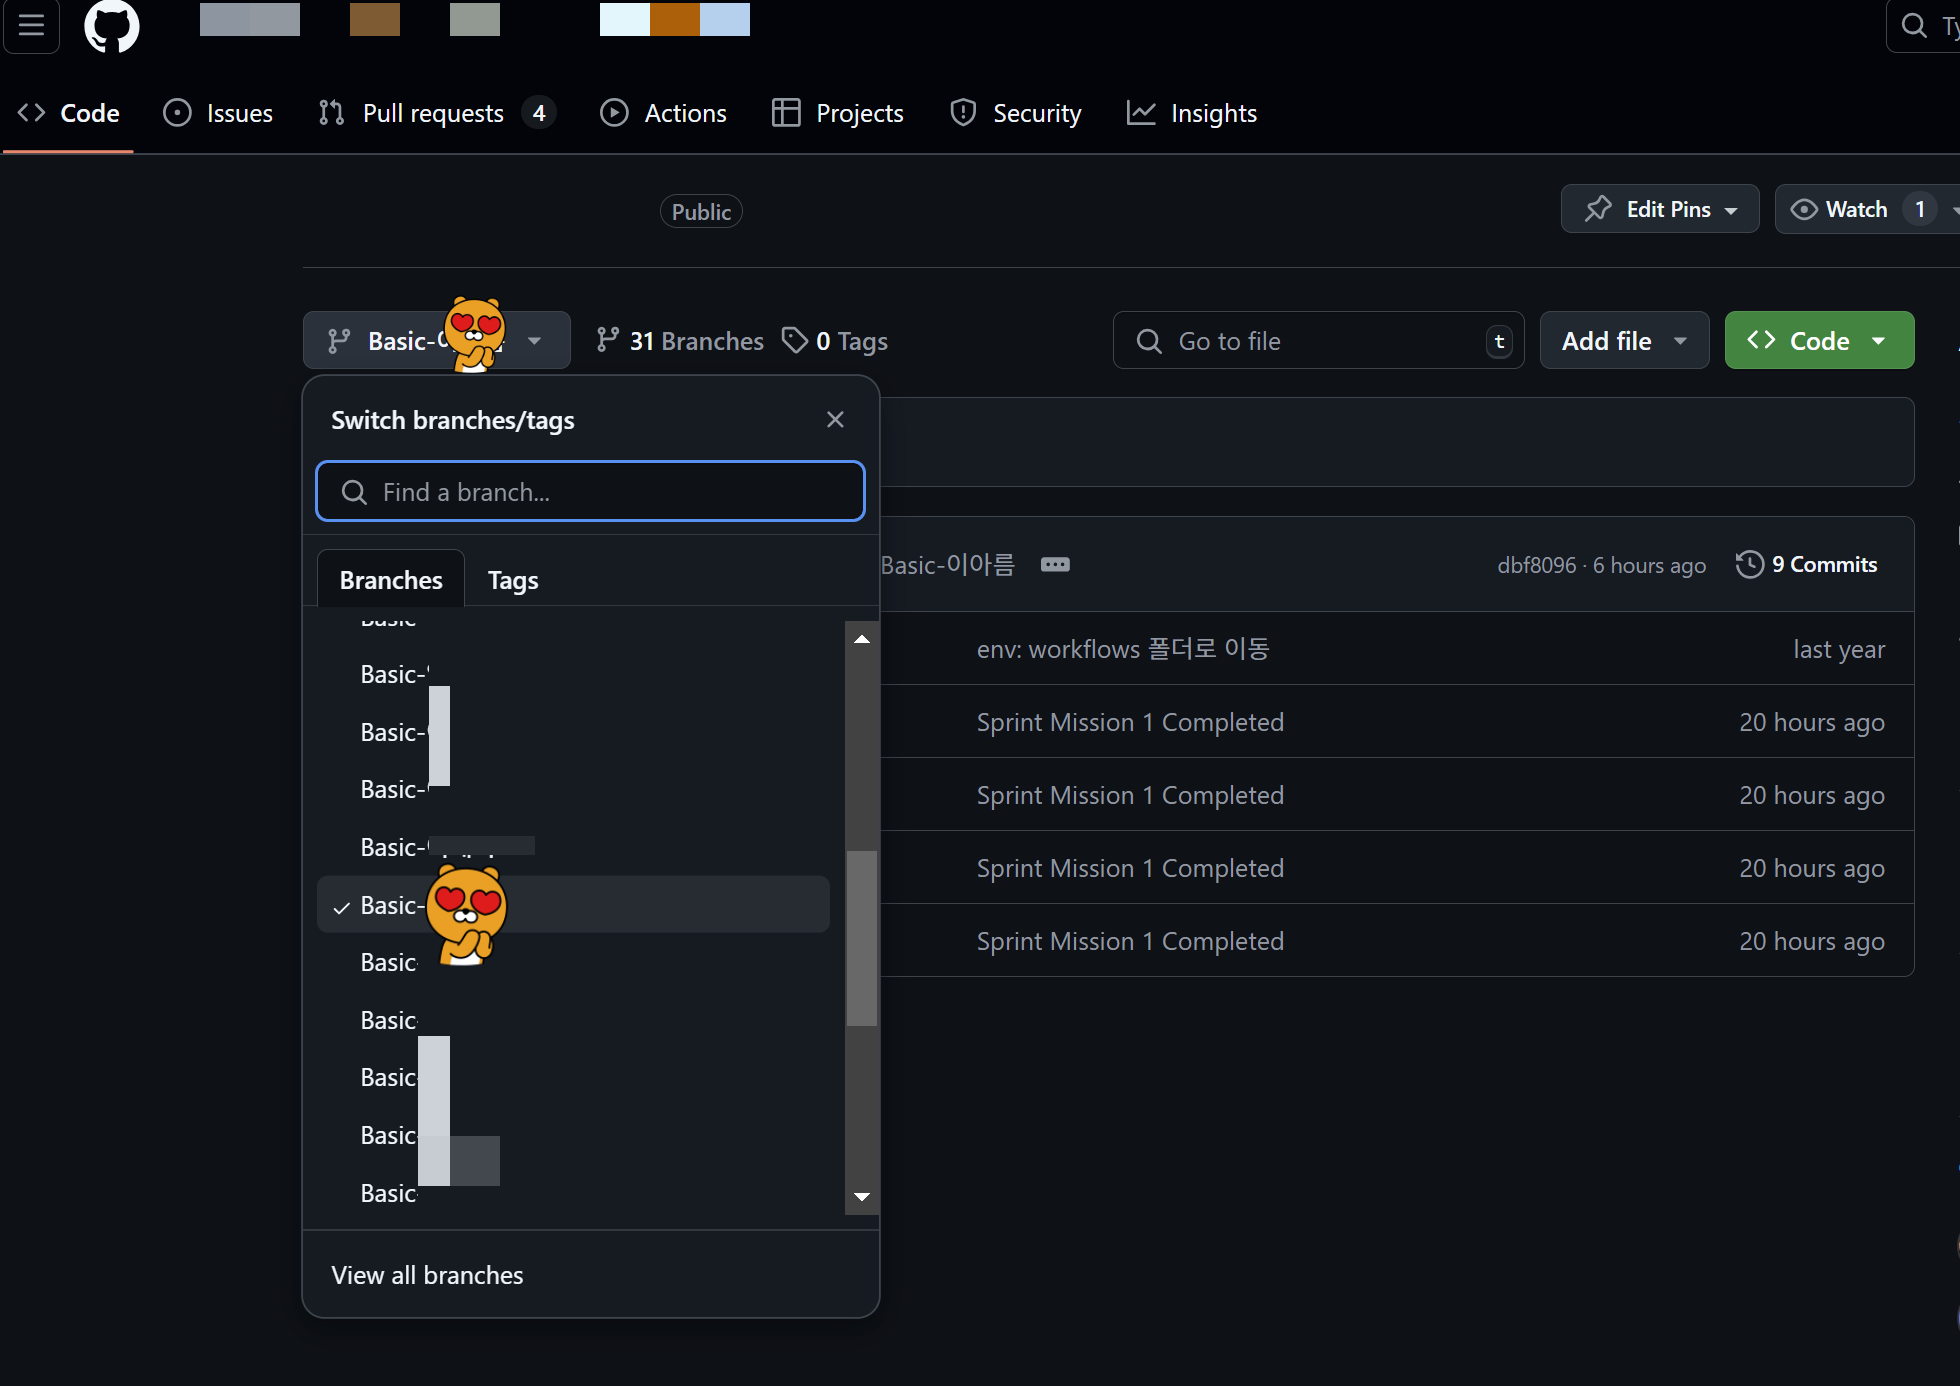The image size is (1960, 1386).
Task: Click the branch list scrollbar thumb
Action: 861,938
